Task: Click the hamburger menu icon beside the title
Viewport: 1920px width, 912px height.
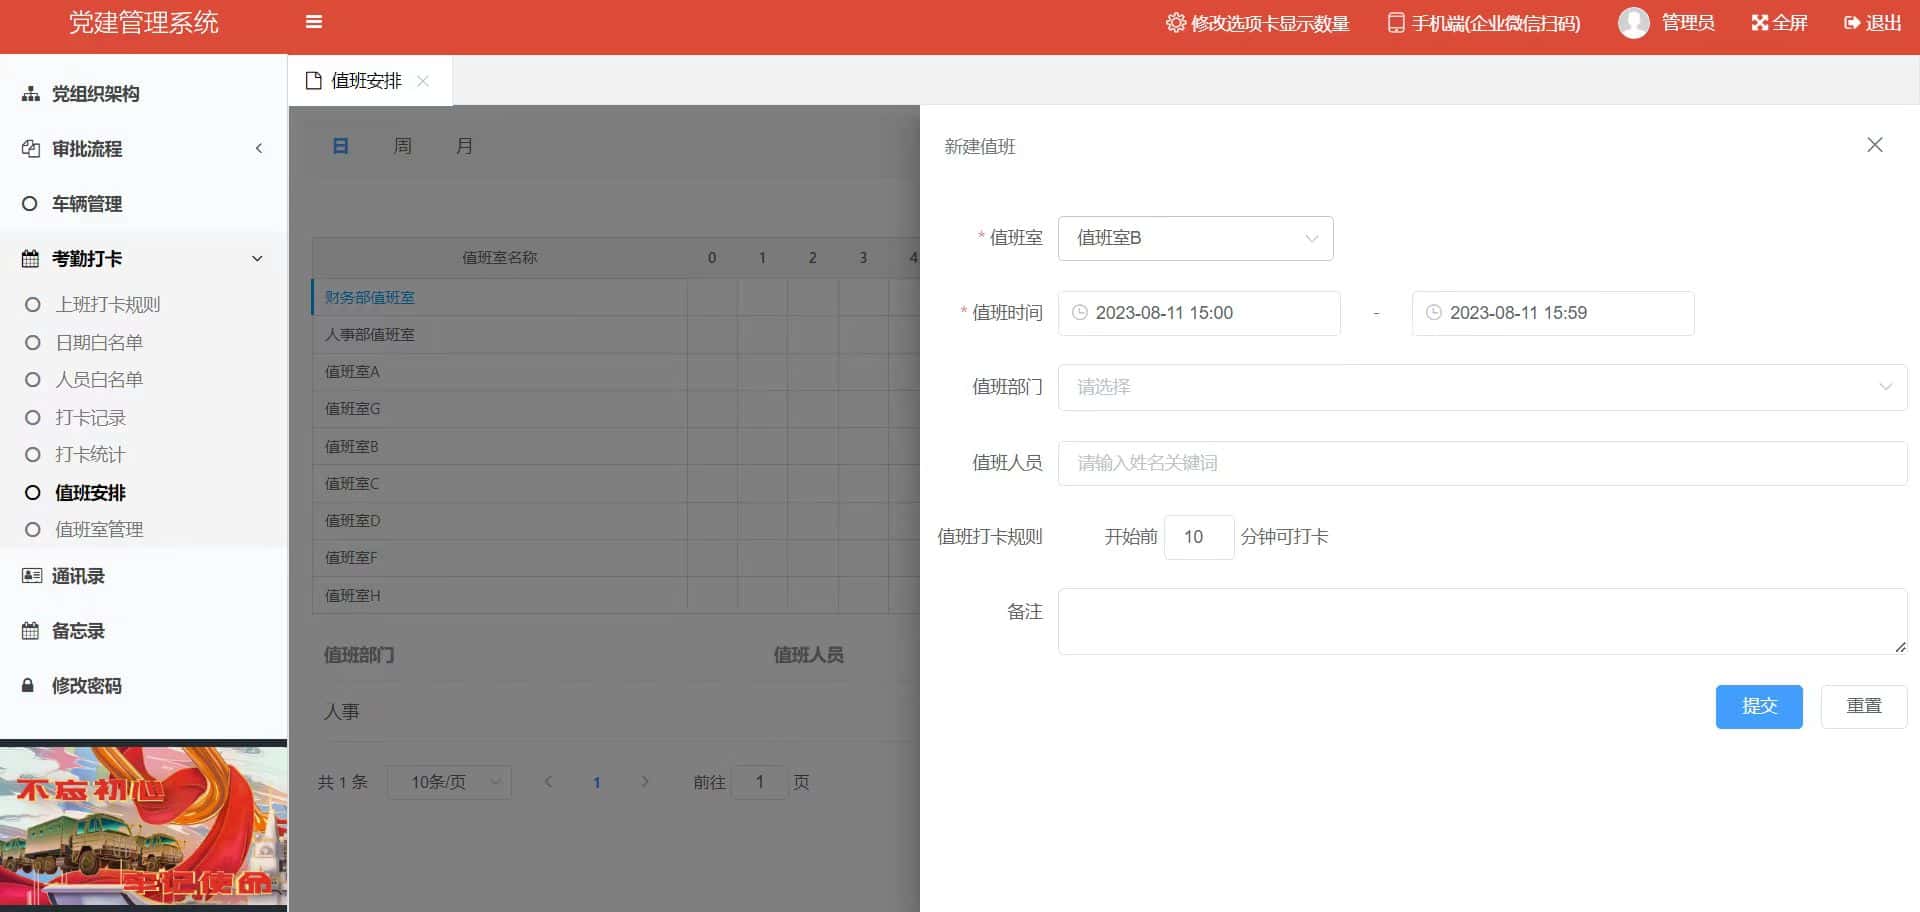Action: click(313, 22)
